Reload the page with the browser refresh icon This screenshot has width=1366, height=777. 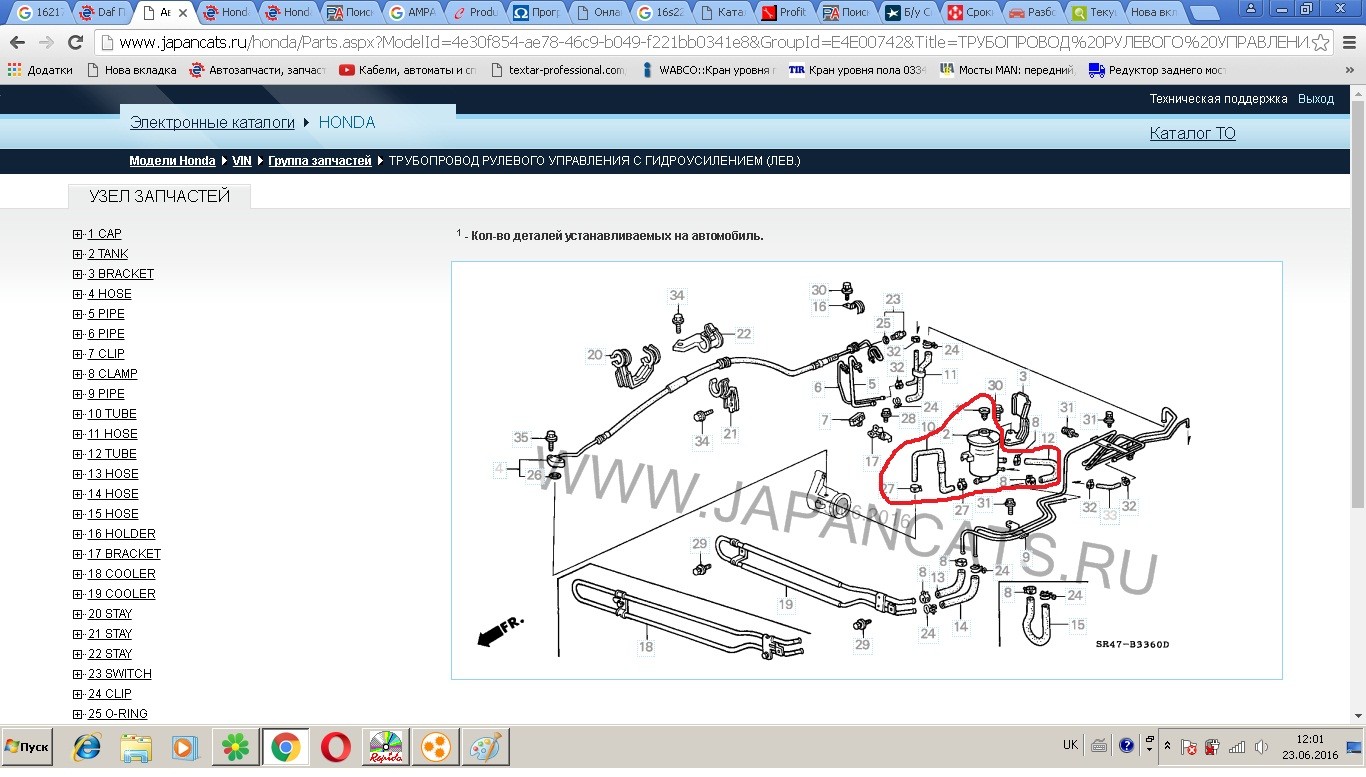[75, 42]
